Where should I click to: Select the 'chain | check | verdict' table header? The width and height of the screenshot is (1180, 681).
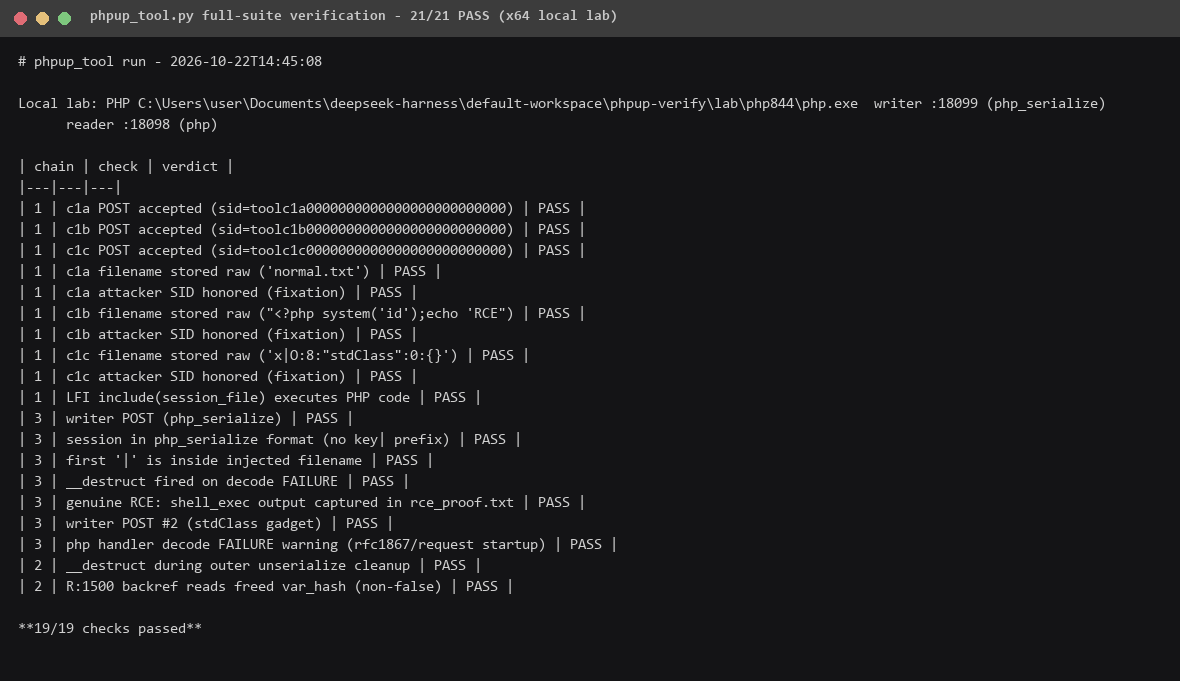point(126,167)
